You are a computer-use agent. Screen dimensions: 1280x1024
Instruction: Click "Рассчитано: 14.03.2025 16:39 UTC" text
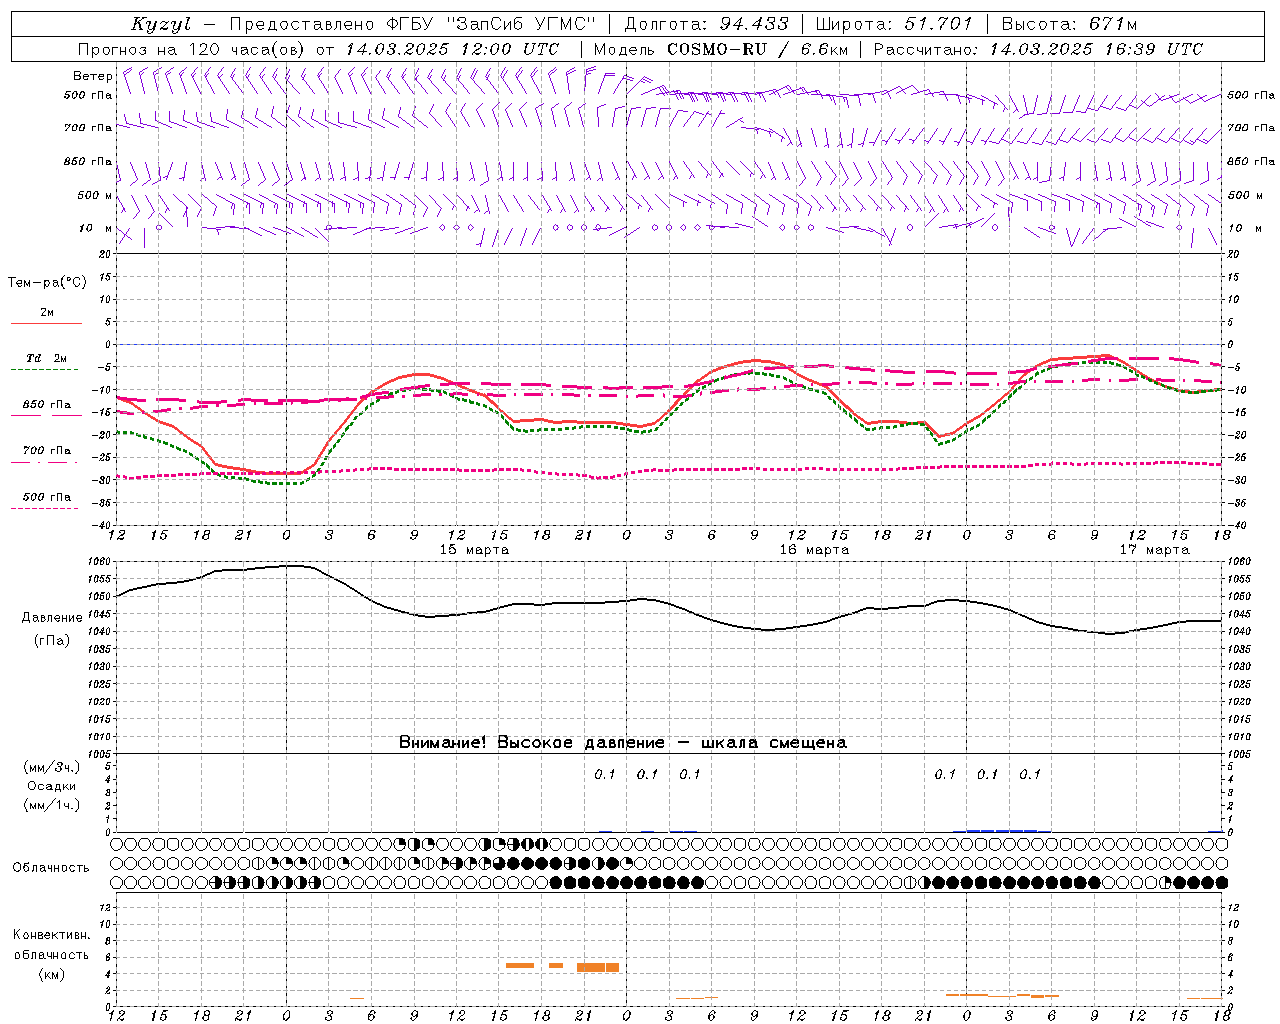1038,49
